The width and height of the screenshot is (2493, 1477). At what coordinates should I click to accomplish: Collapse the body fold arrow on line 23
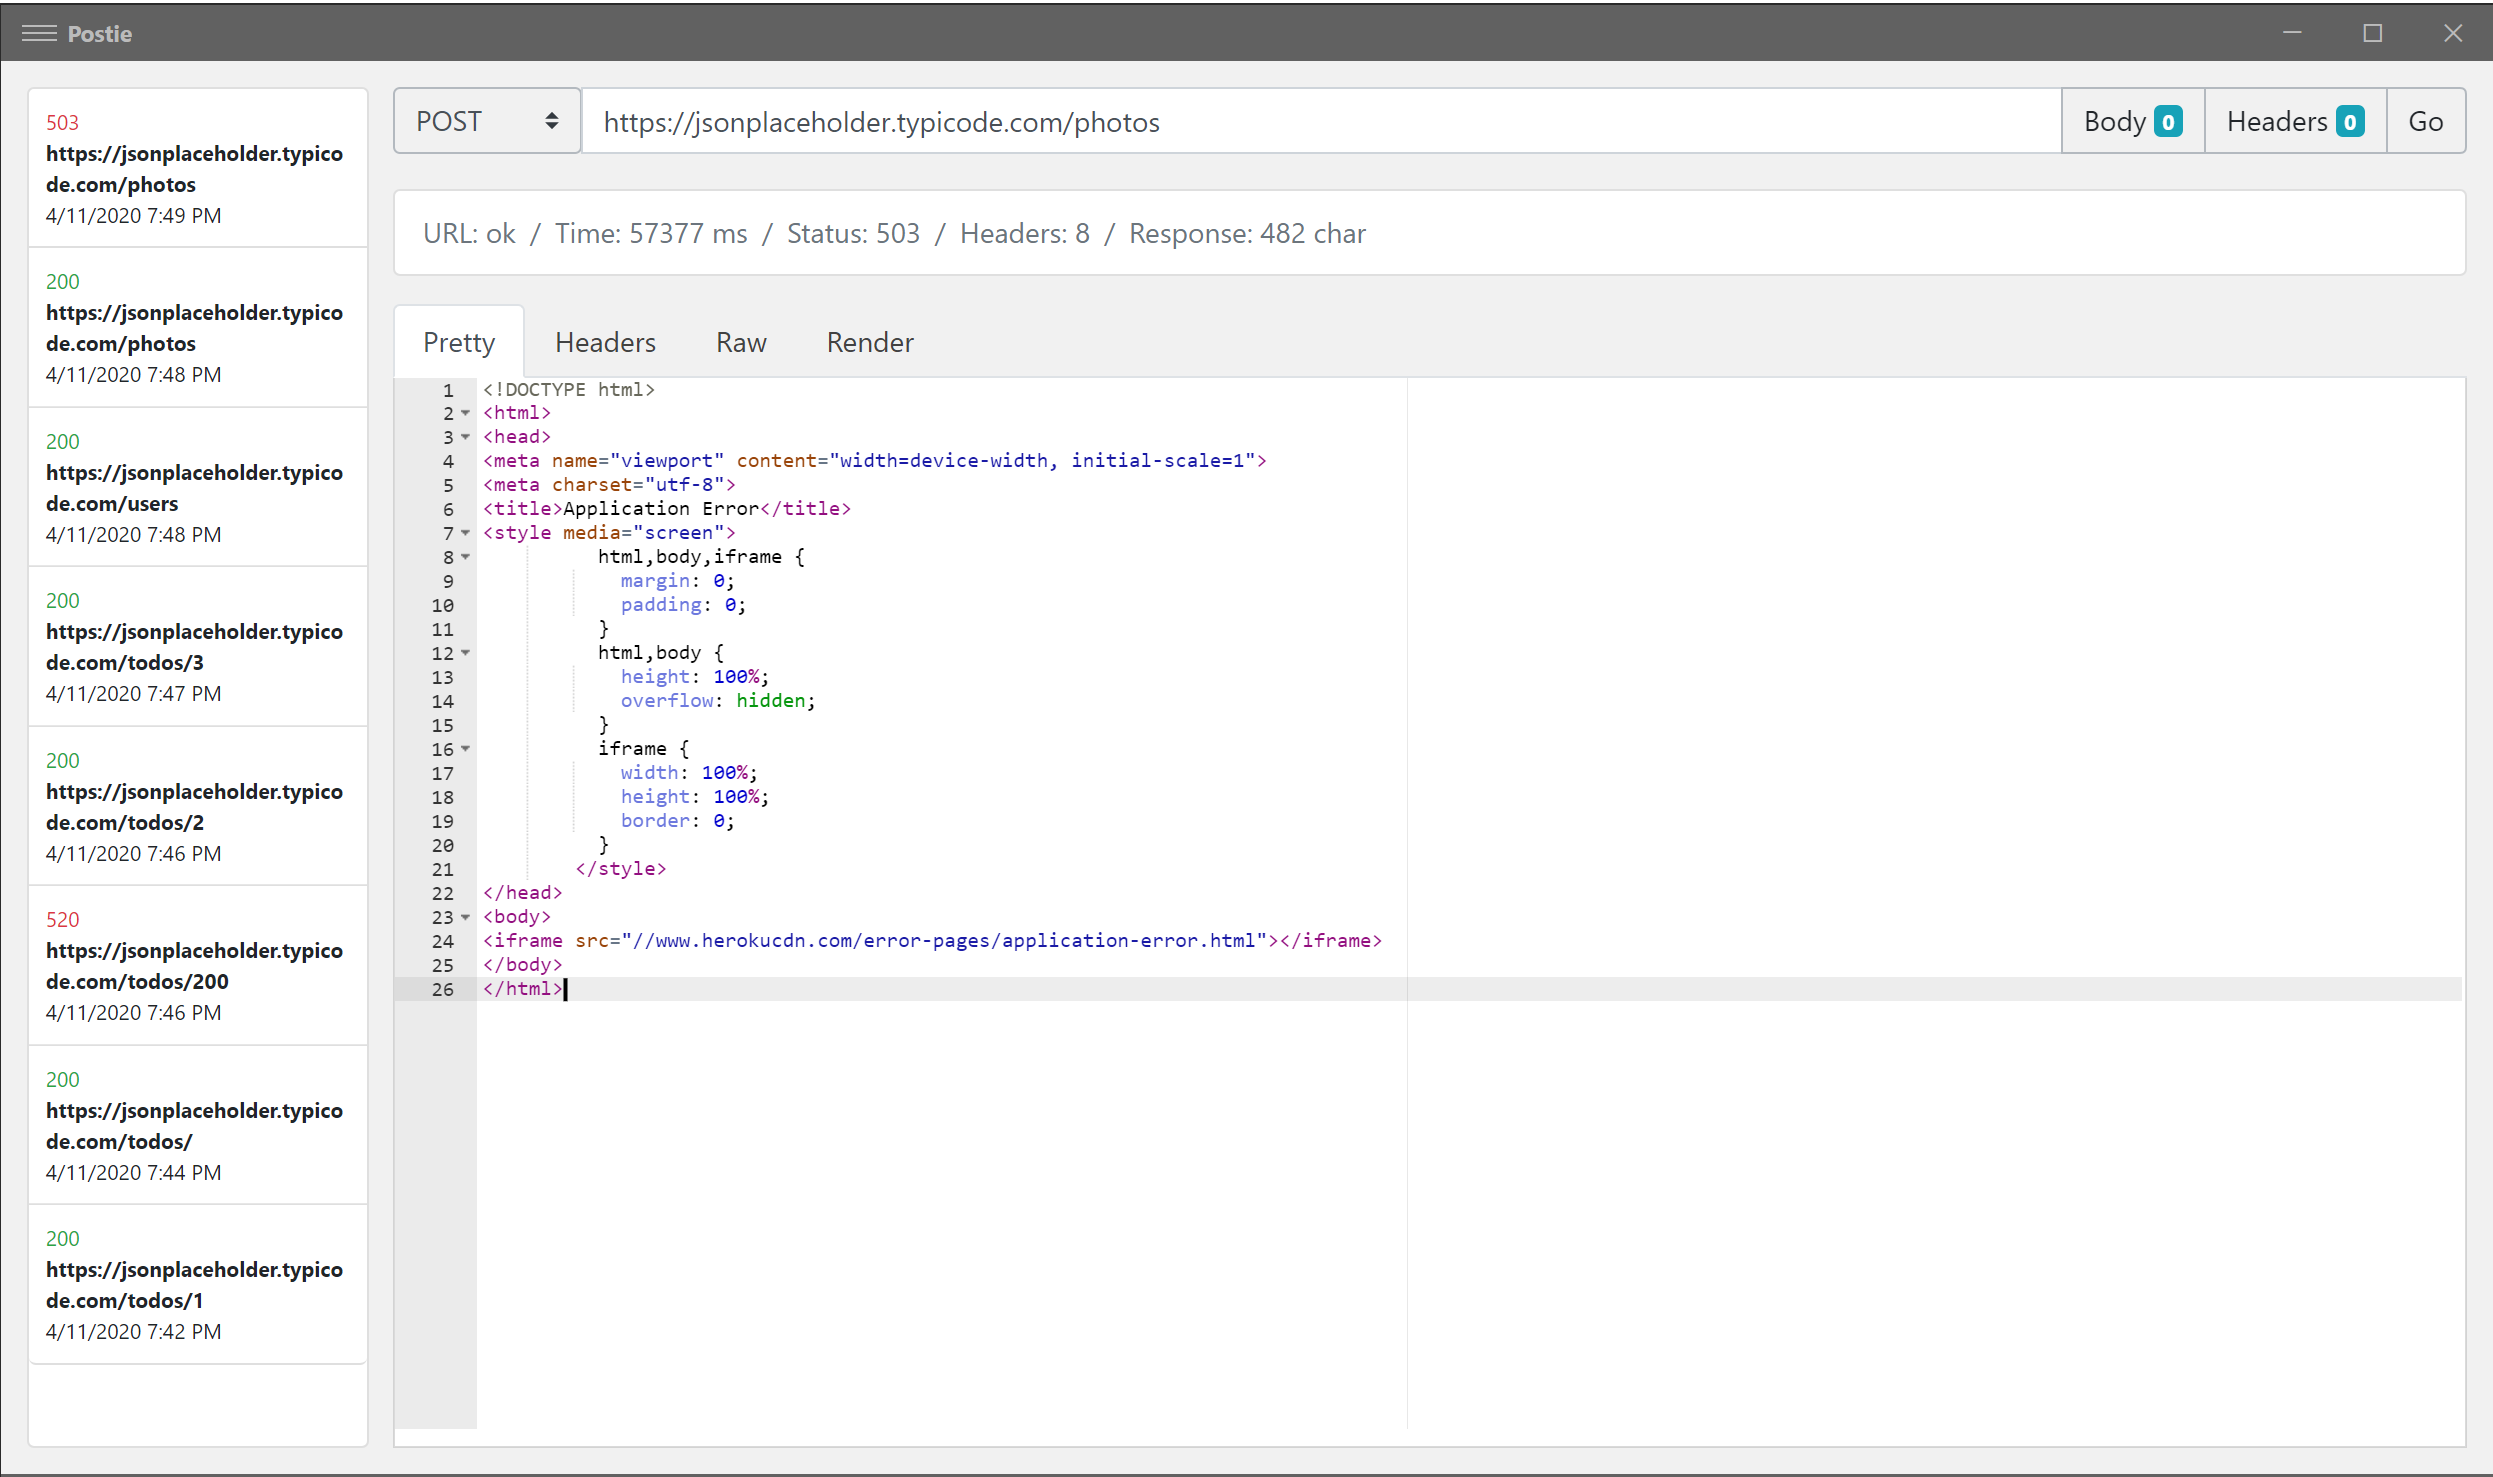coord(466,917)
